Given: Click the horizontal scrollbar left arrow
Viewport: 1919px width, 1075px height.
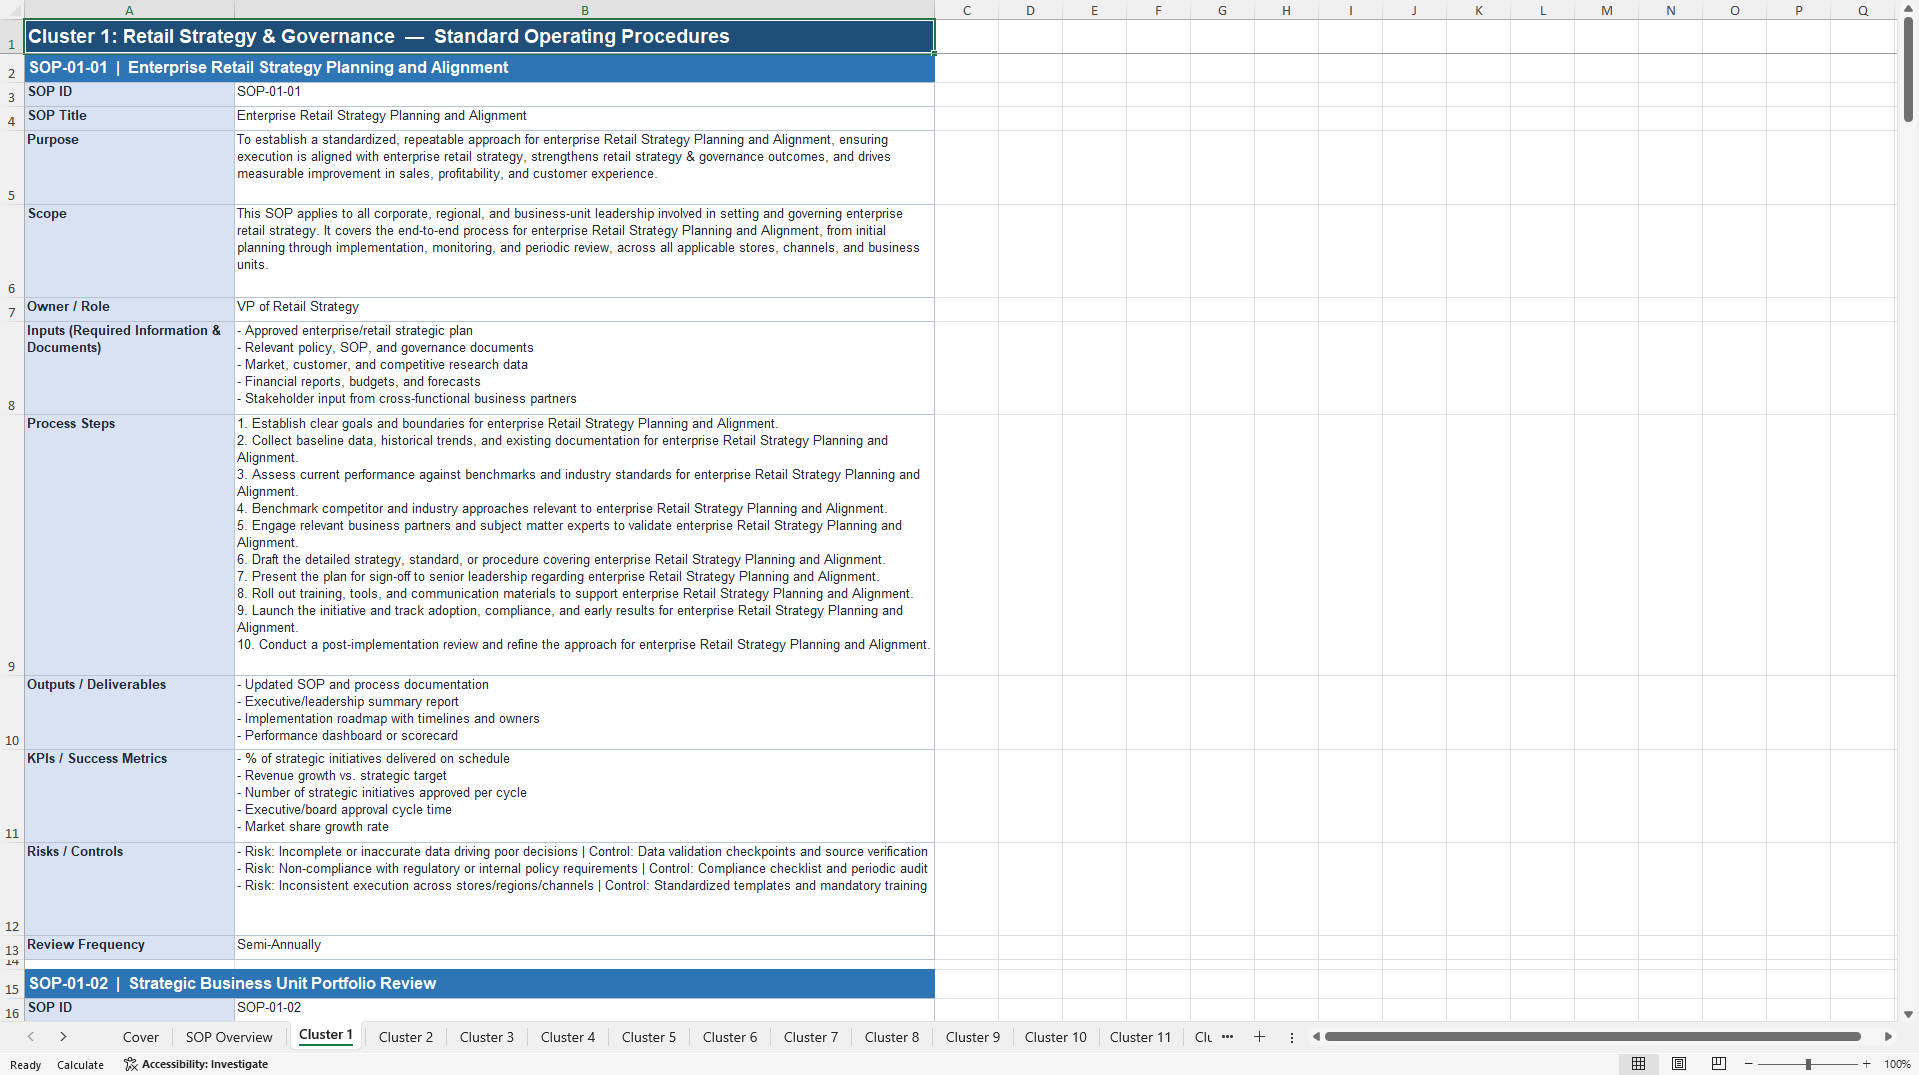Looking at the screenshot, I should (x=1316, y=1037).
